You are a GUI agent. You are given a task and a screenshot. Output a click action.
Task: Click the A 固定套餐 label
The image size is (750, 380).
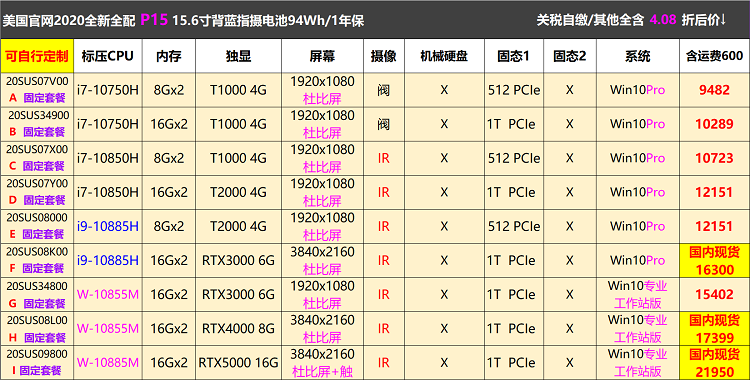[x=37, y=98]
